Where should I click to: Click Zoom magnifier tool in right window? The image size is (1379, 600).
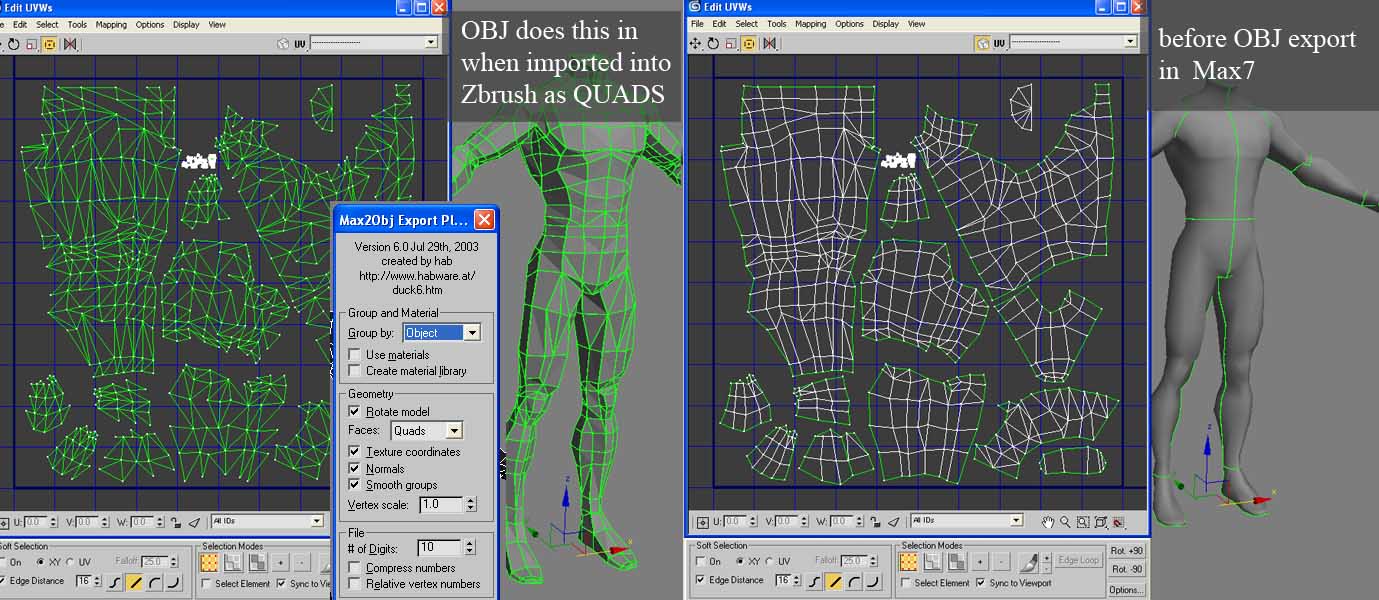[1065, 522]
